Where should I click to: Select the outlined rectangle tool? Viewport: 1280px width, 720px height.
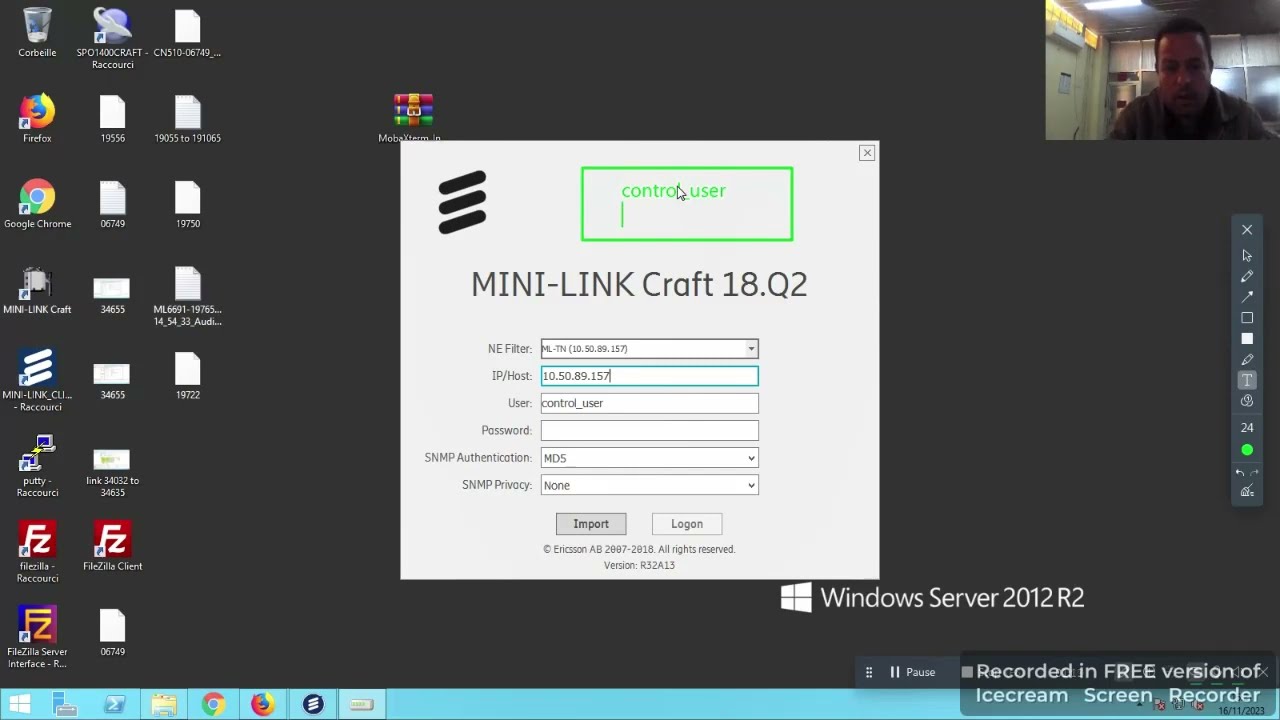[1247, 318]
